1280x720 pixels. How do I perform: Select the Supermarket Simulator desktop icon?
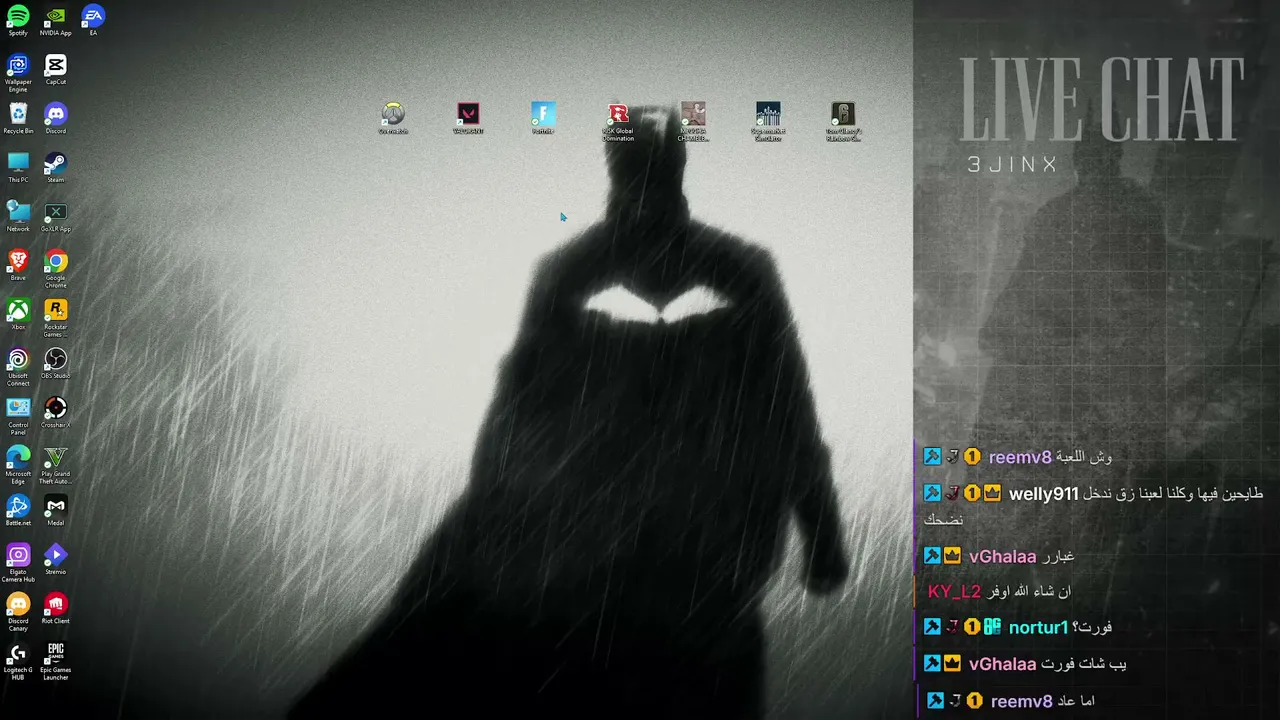coord(768,122)
